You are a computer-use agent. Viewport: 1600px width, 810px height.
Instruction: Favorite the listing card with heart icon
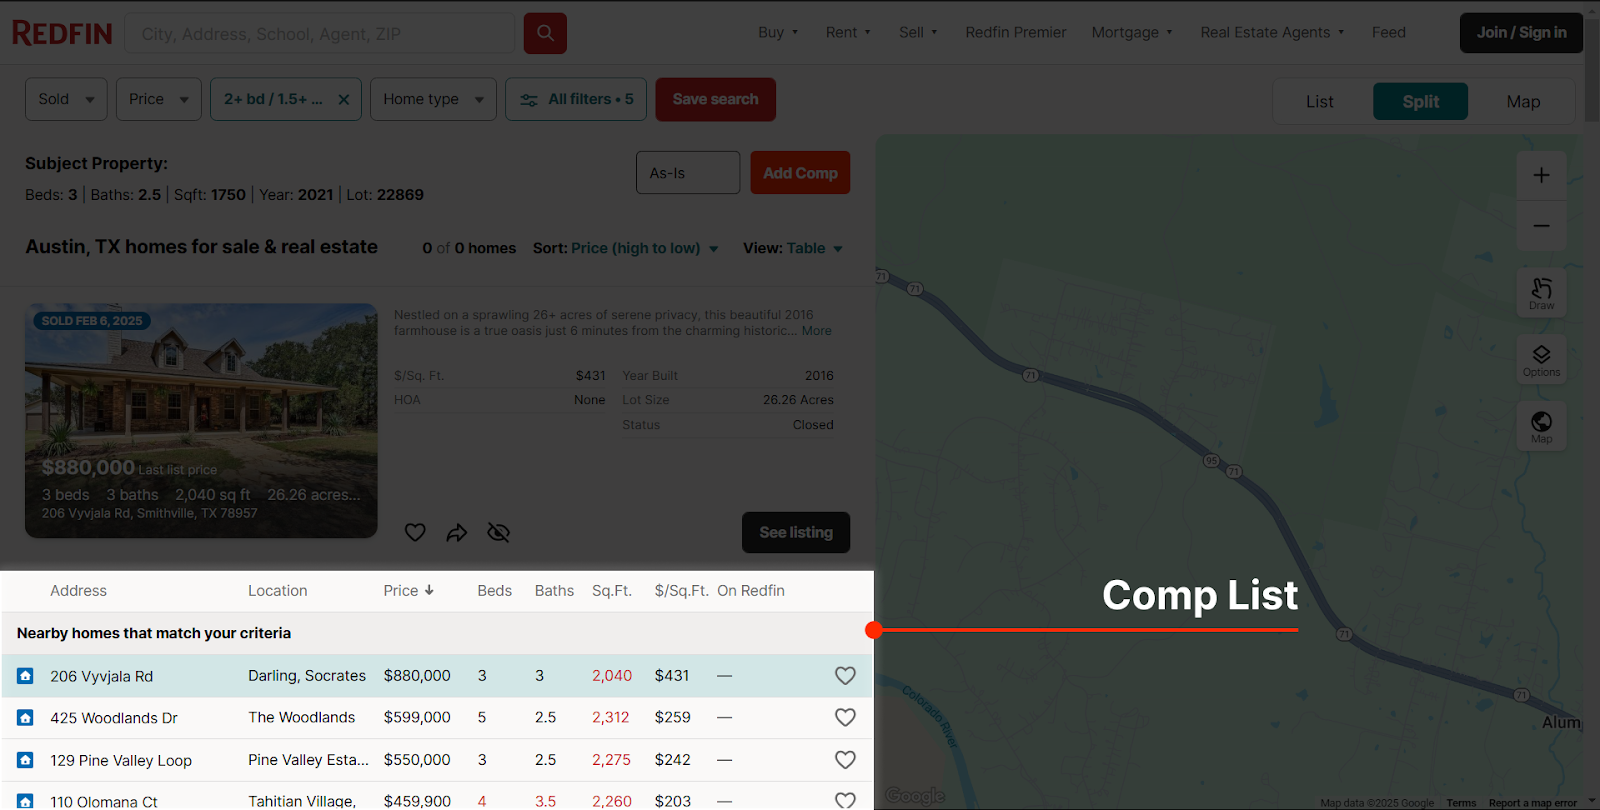point(415,533)
